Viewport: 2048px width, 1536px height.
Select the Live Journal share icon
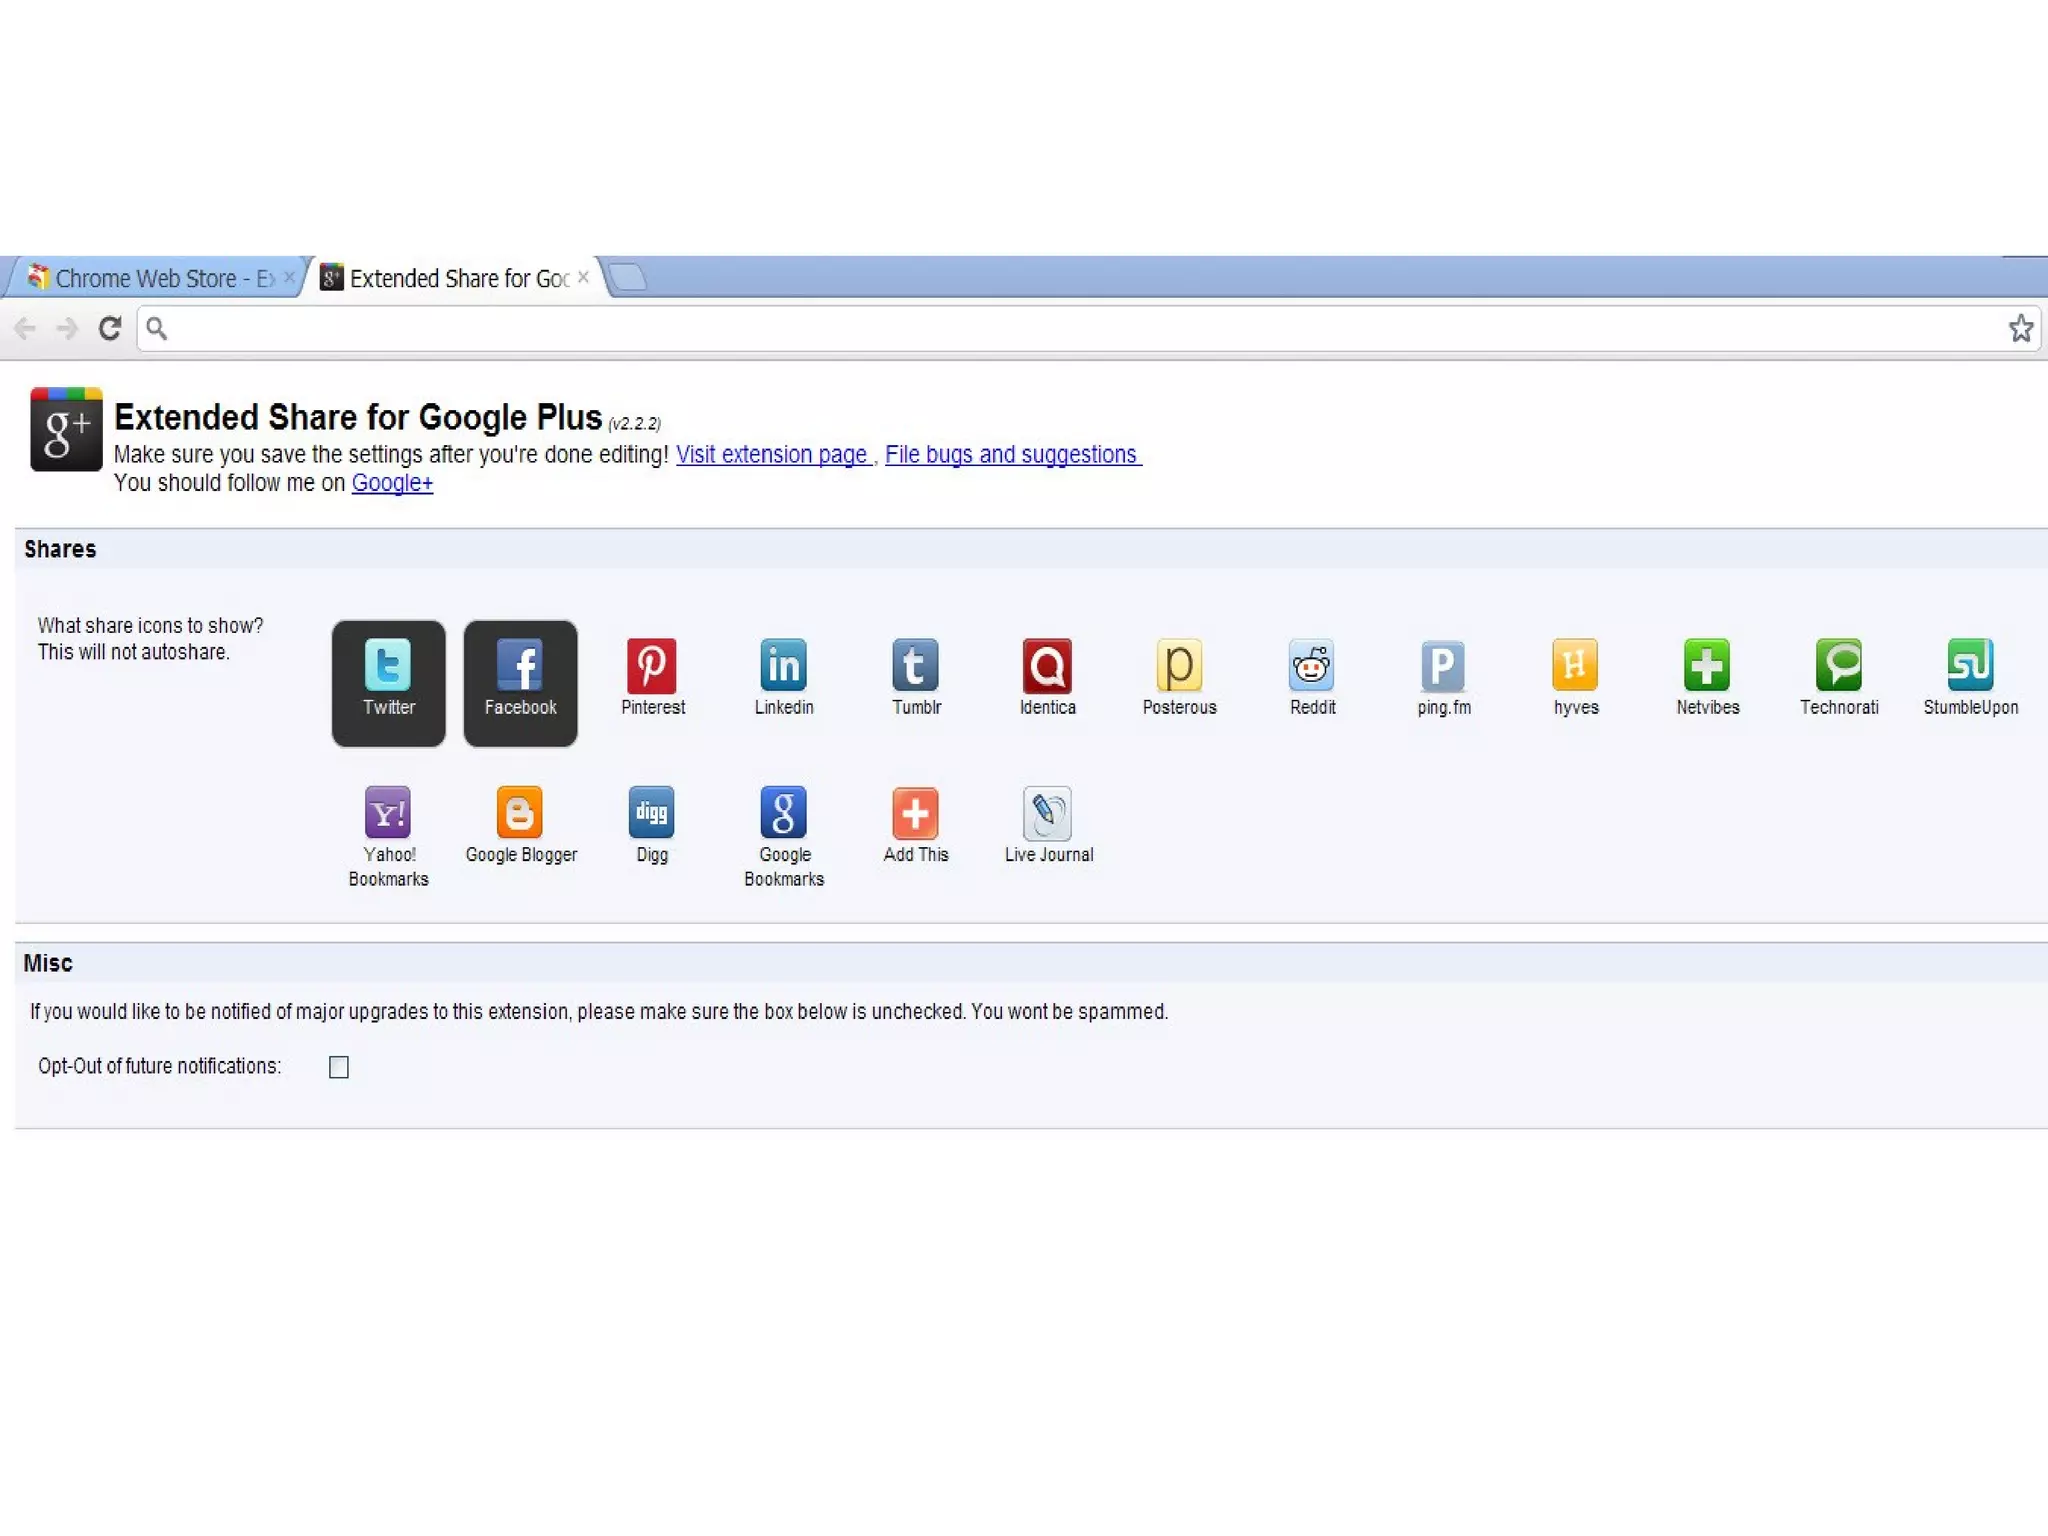(1047, 813)
